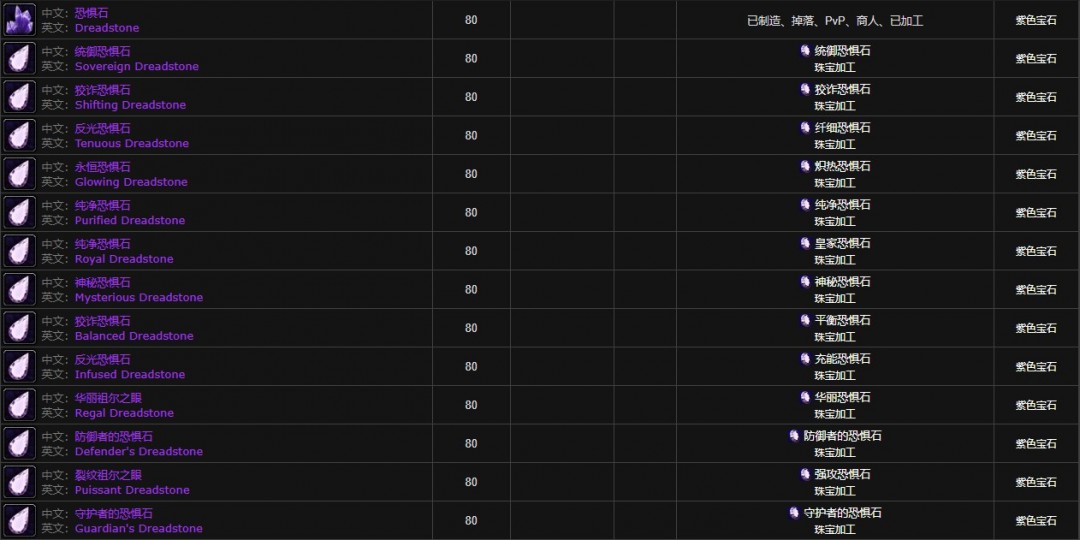Open the Shifting Dreadstone name link
The width and height of the screenshot is (1080, 540).
click(x=130, y=105)
